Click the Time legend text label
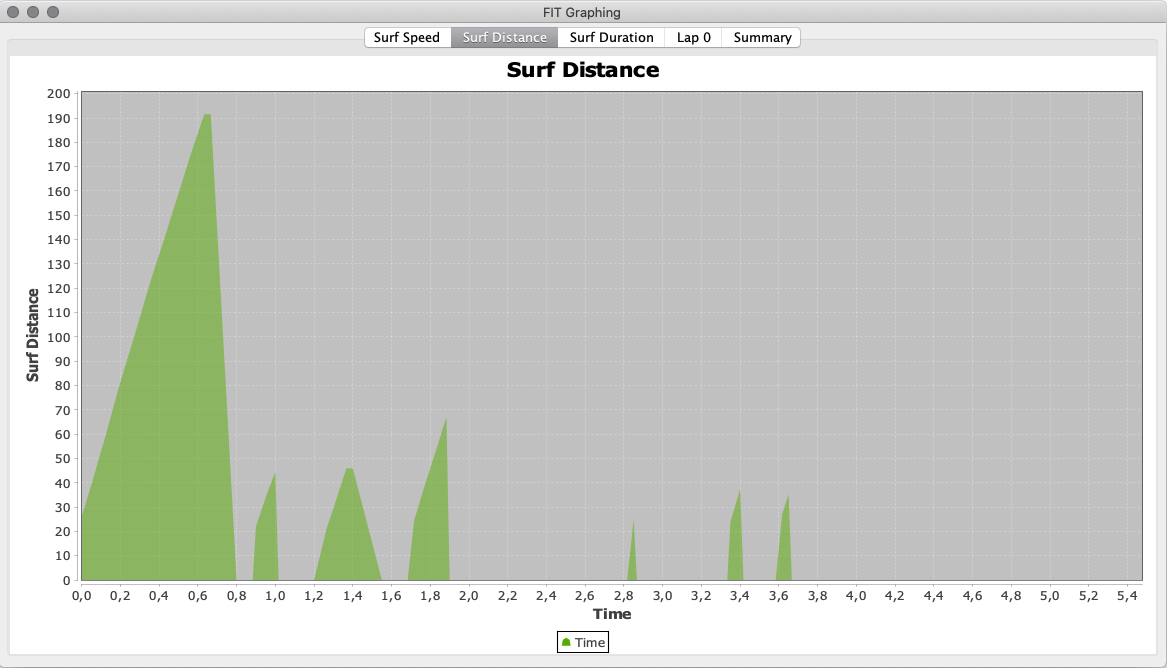1167x668 pixels. pyautogui.click(x=590, y=642)
